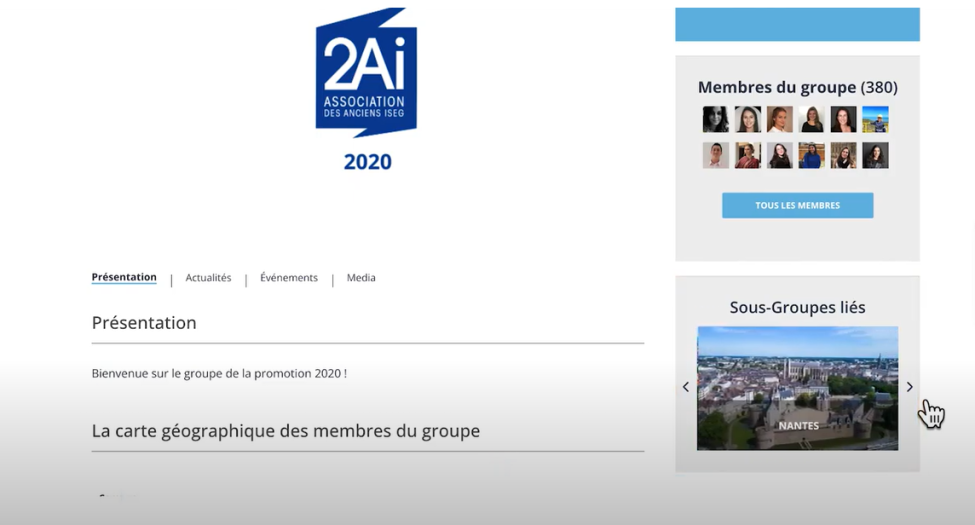Open third member avatar in top row
The width and height of the screenshot is (975, 525).
780,119
